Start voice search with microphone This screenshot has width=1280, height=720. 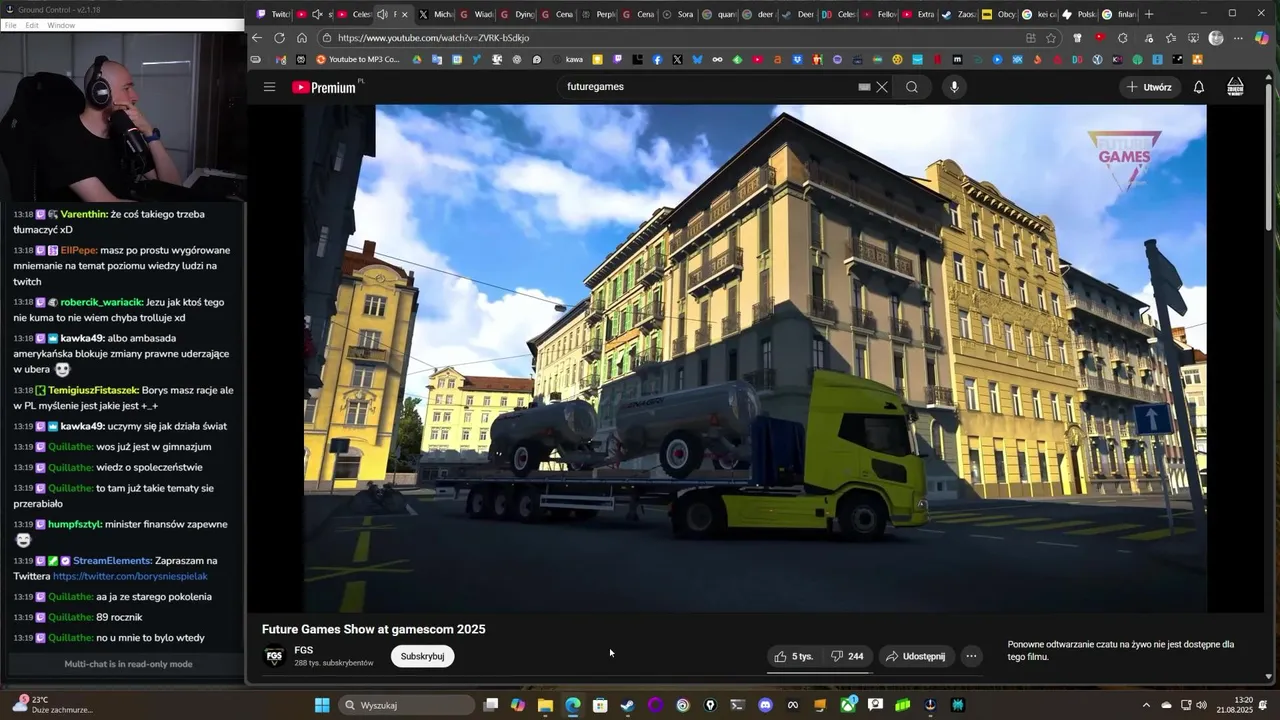(x=954, y=87)
